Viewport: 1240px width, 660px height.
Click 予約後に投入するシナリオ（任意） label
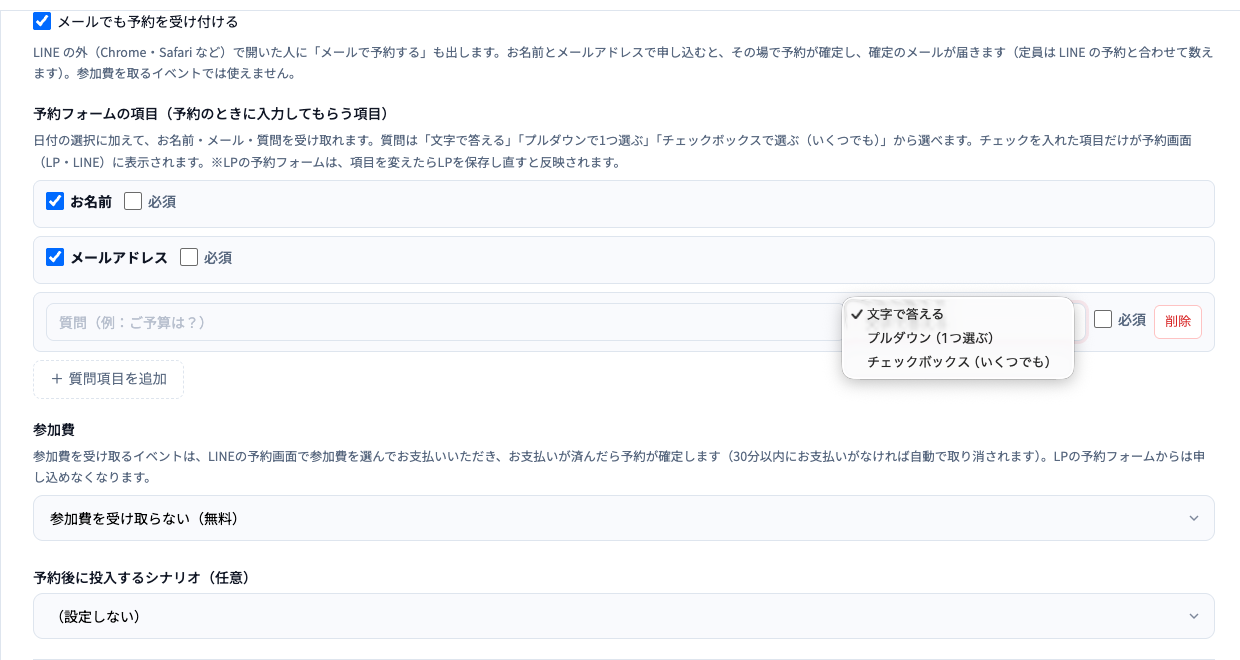coord(142,578)
